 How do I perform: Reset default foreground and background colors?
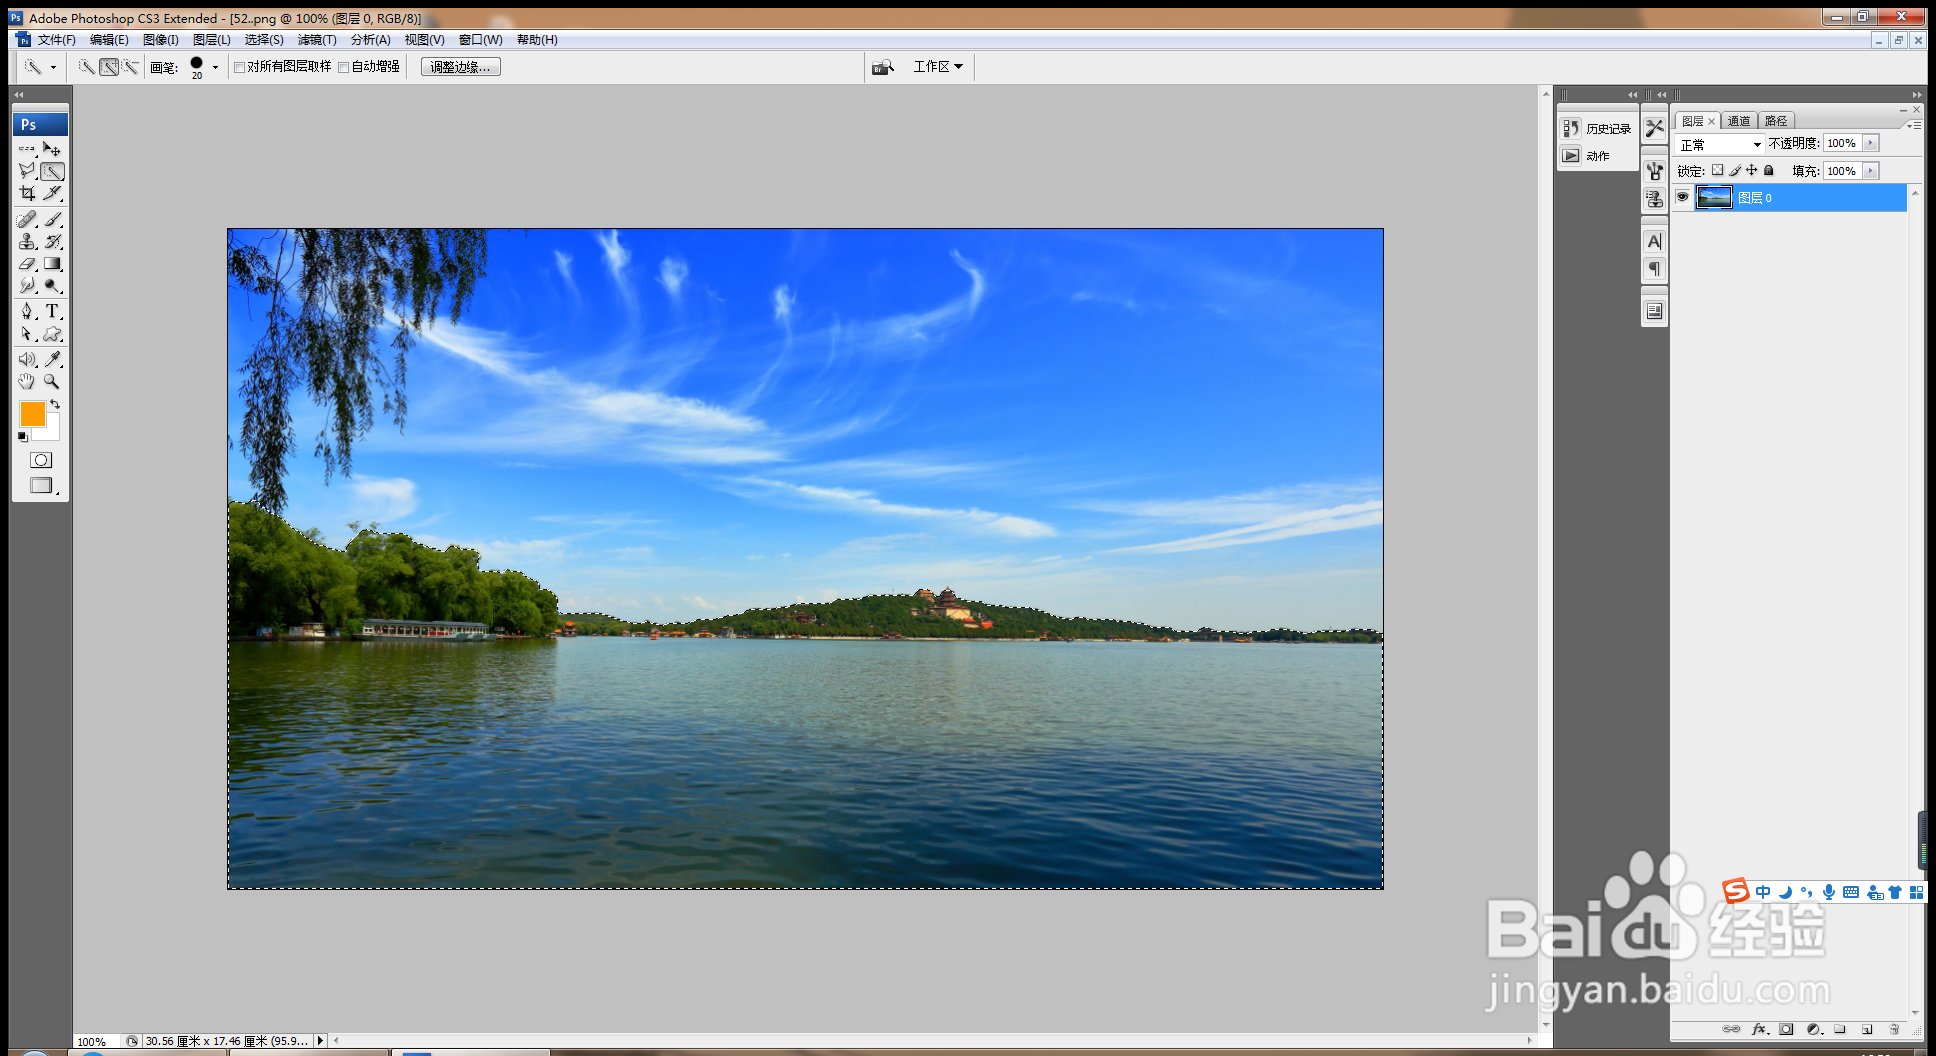[x=23, y=437]
